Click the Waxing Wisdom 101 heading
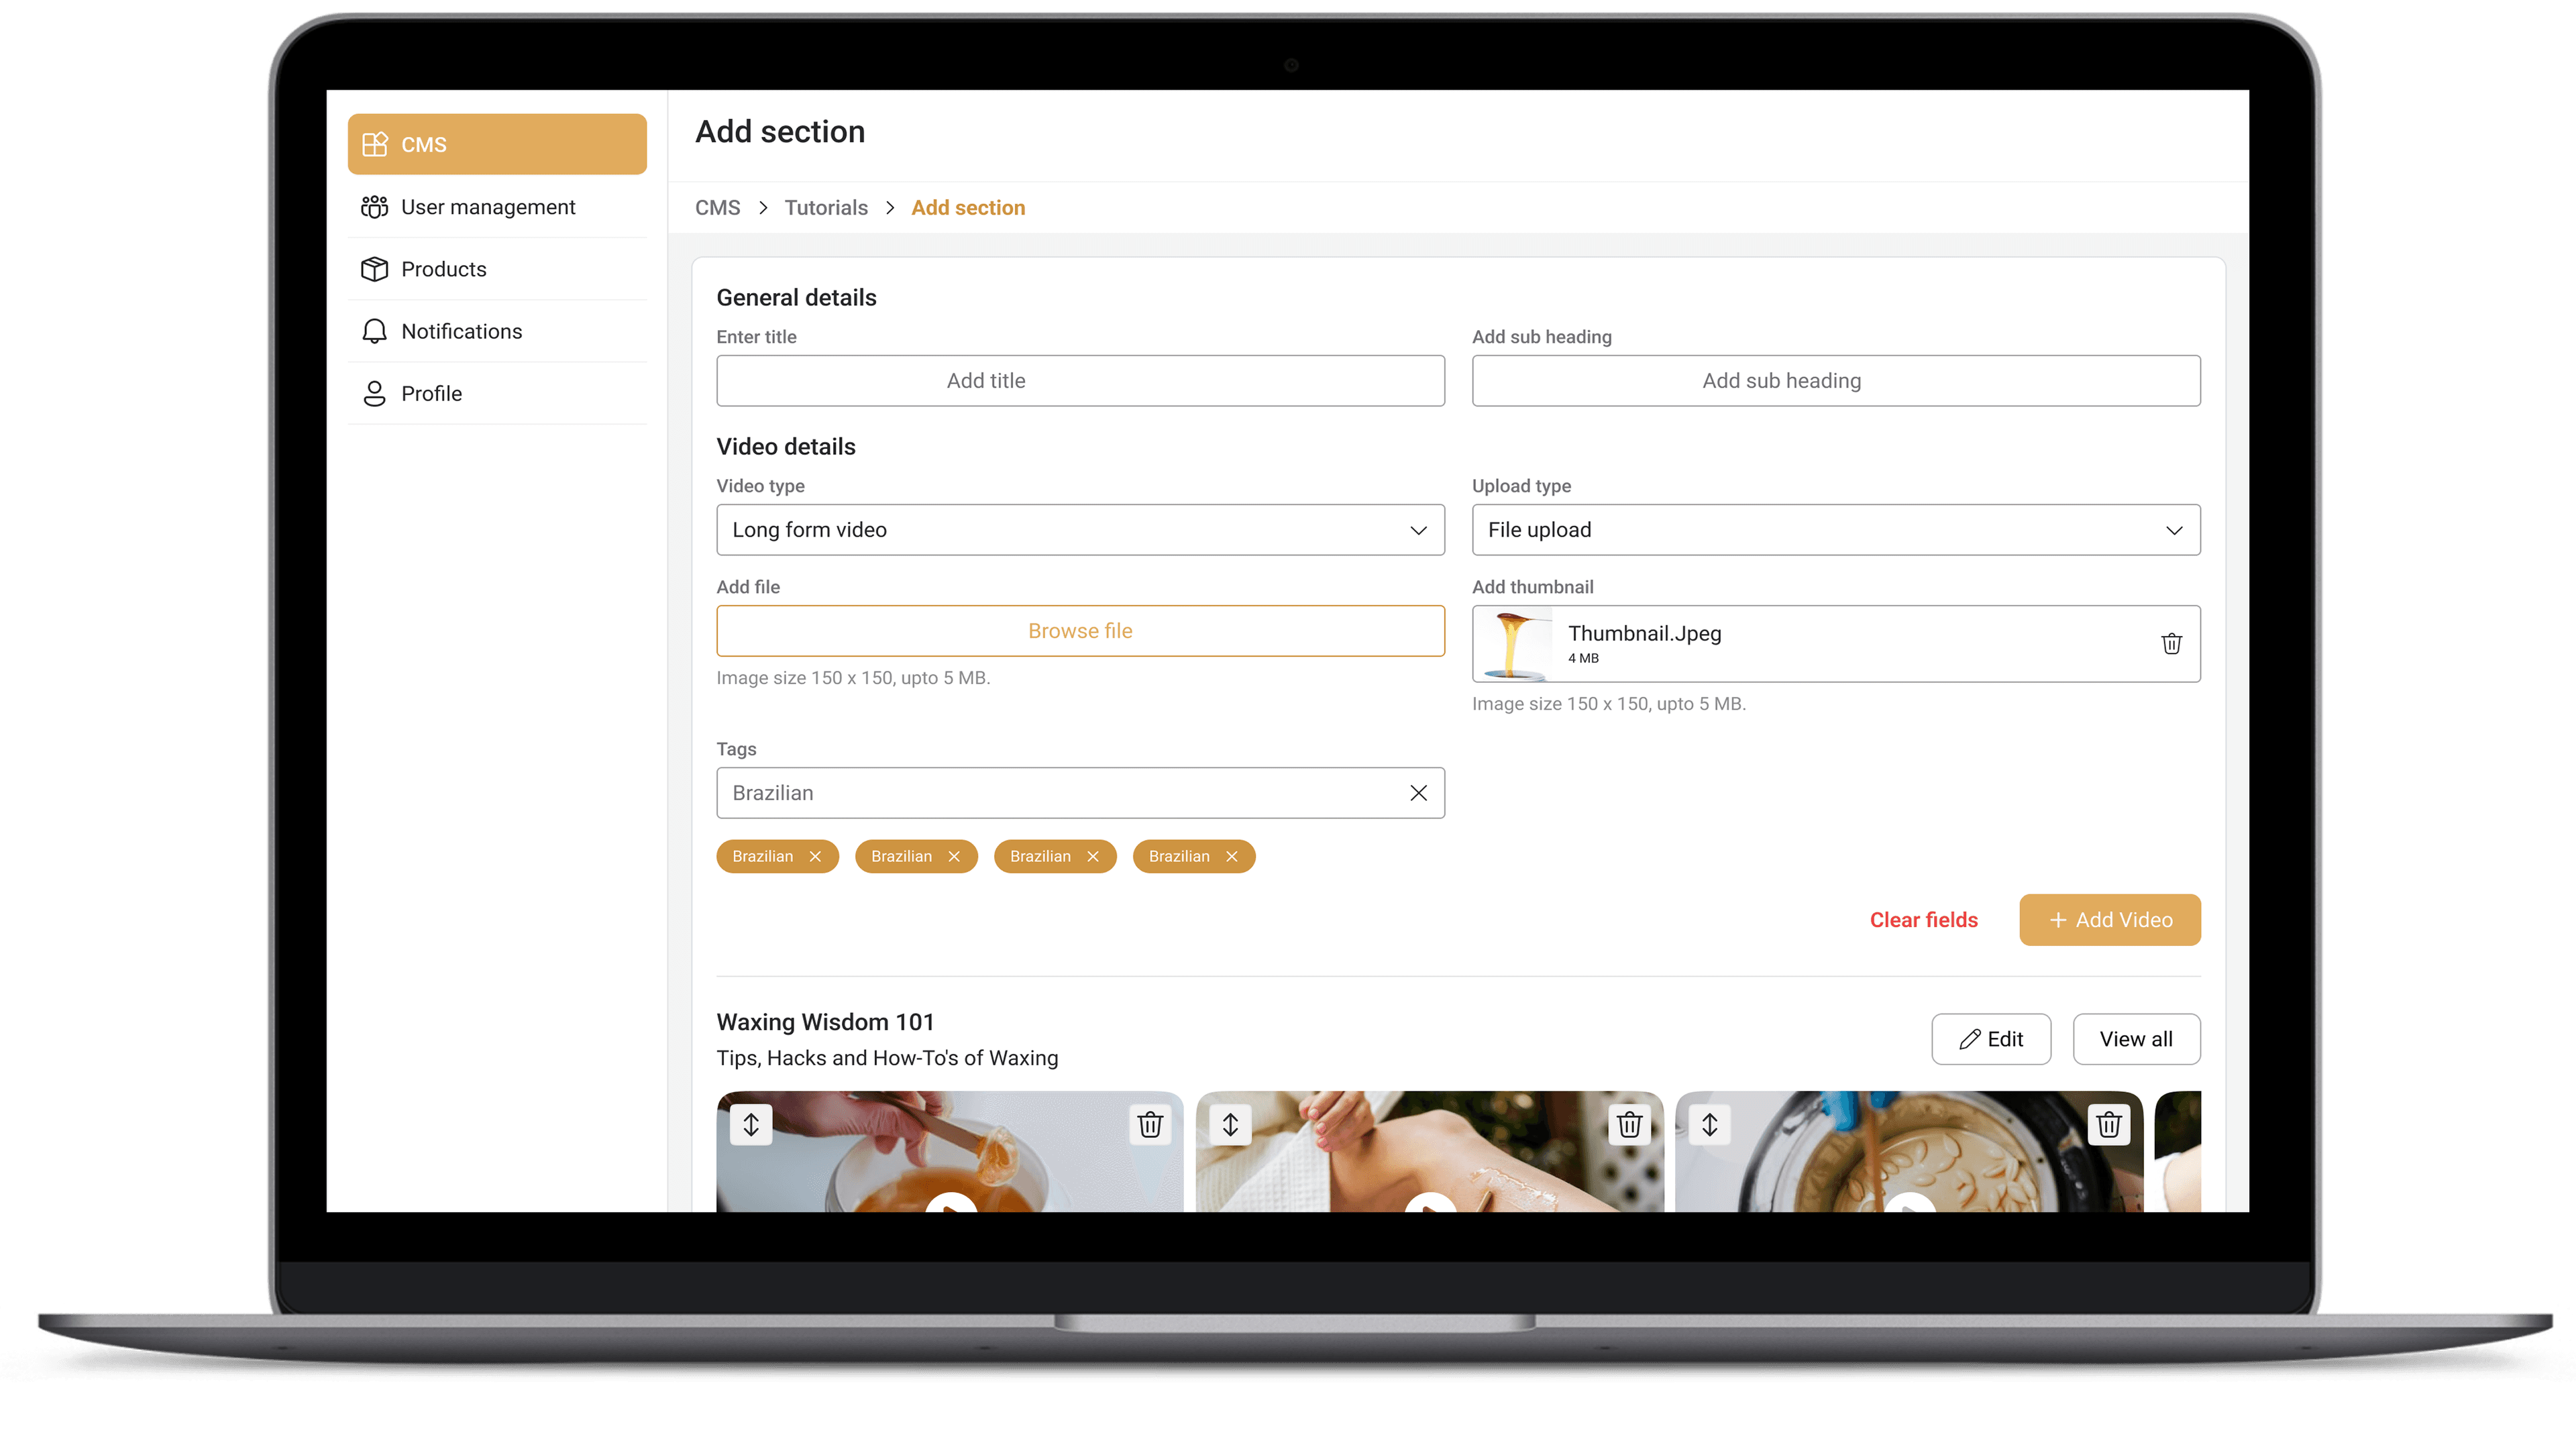The width and height of the screenshot is (2576, 1449). coord(825,1022)
